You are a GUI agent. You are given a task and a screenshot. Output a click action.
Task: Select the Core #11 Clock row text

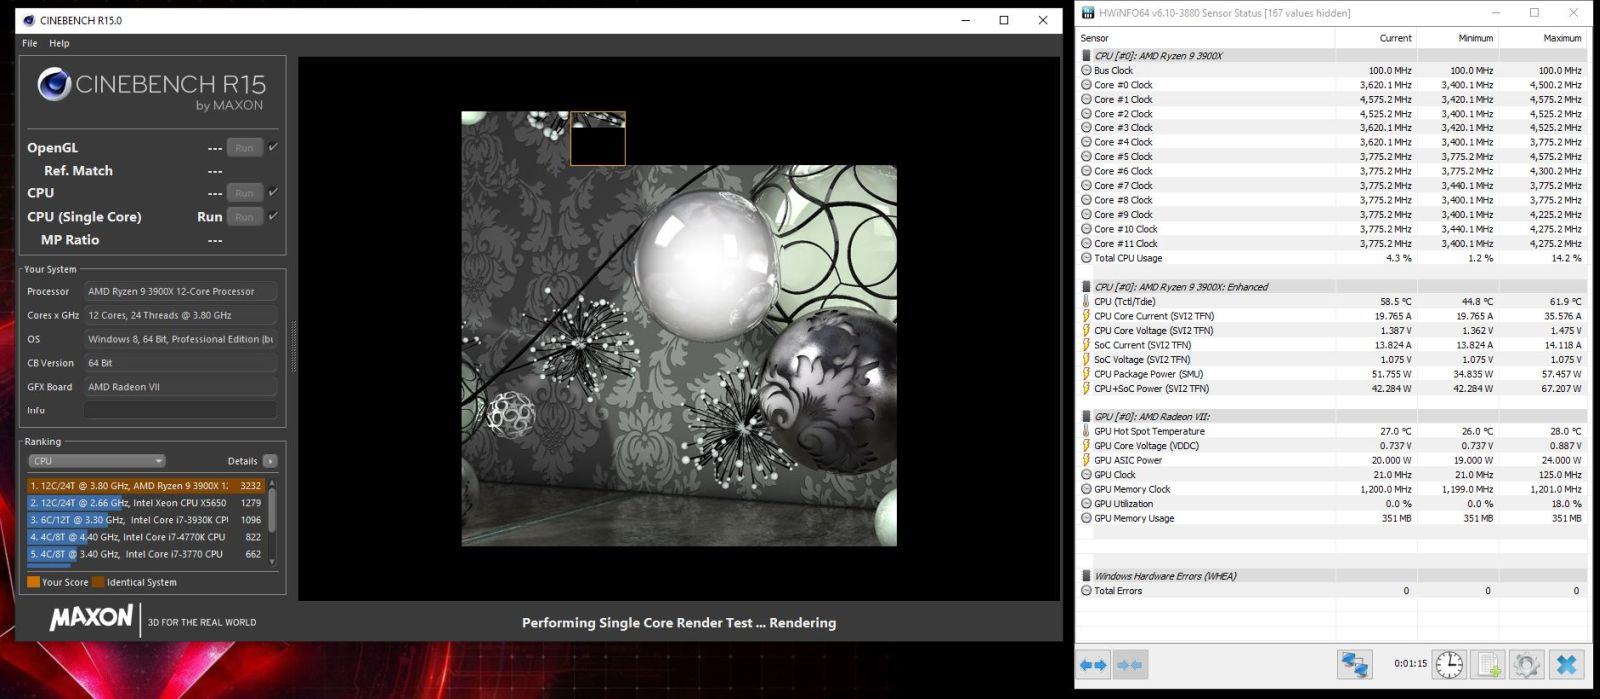coord(1126,243)
